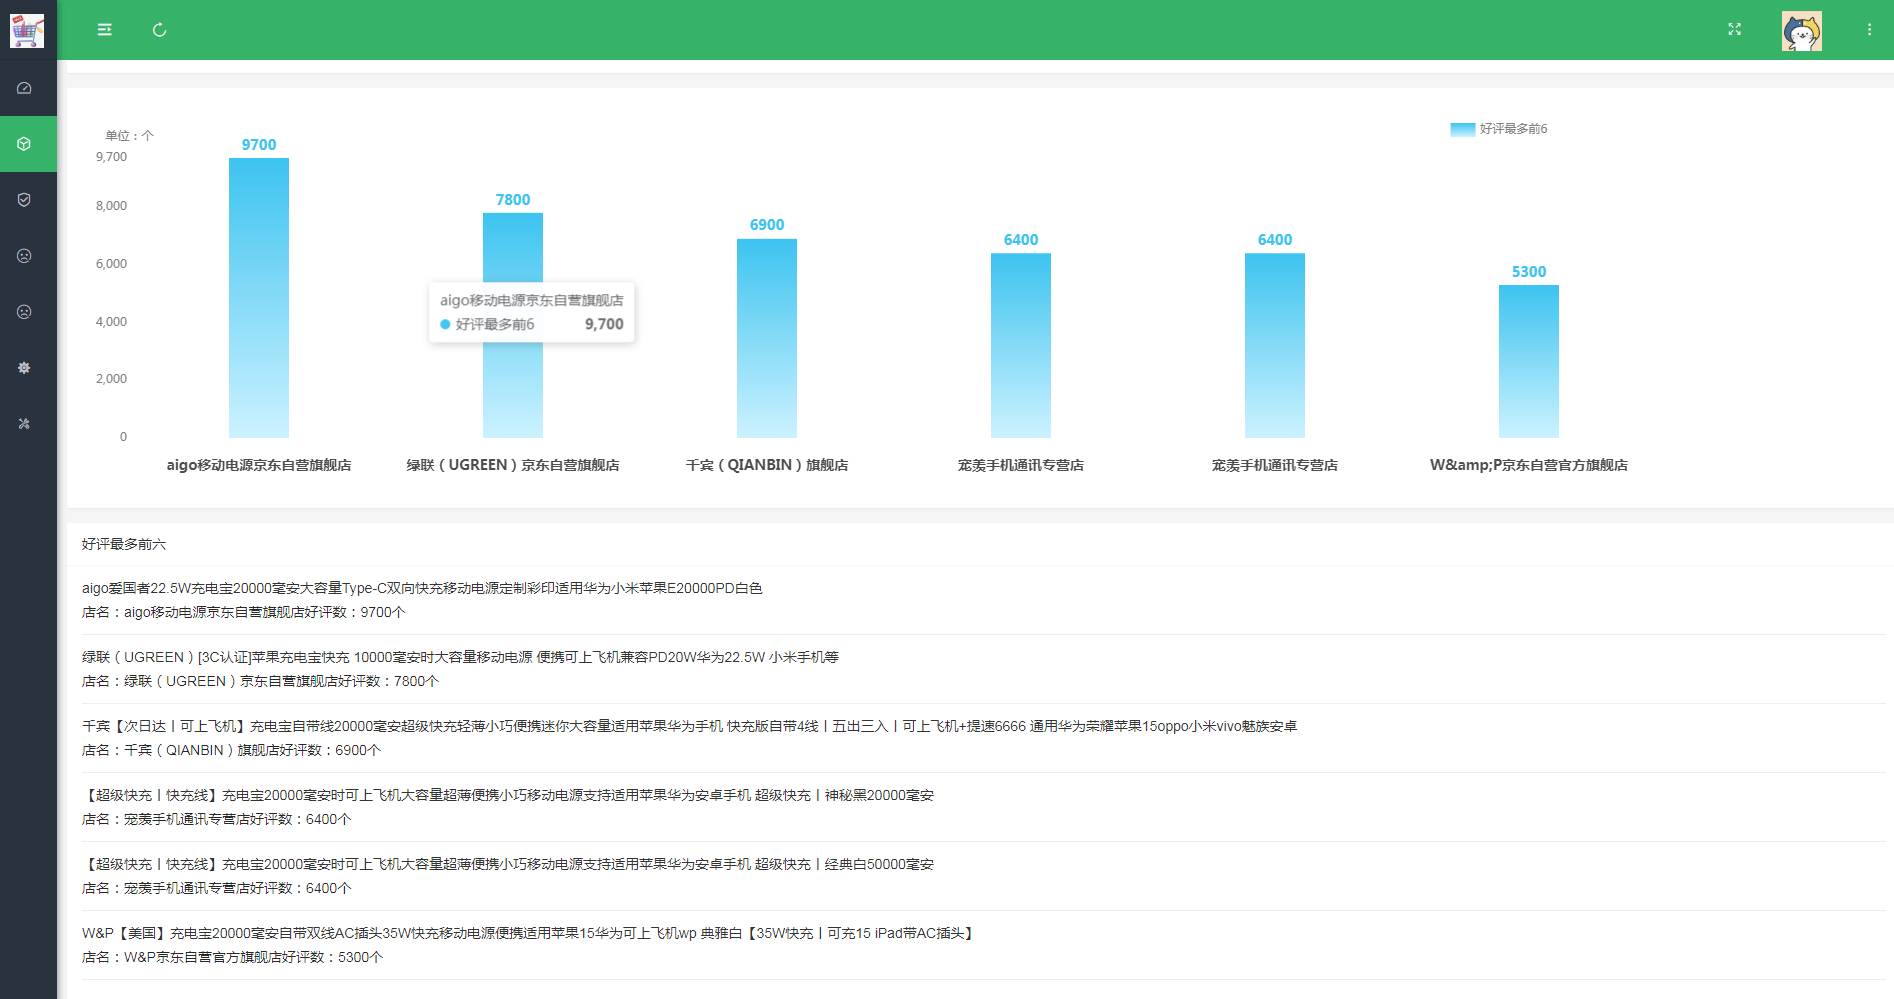Click the refresh icon in header
1894x999 pixels.
[x=159, y=30]
